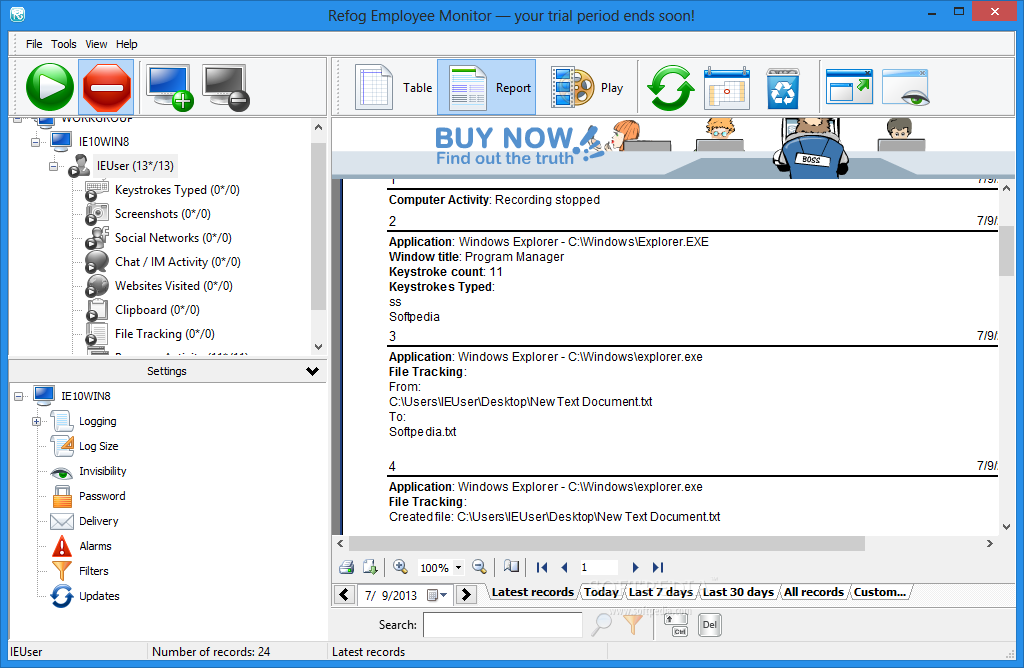Refresh the log with the green arrows icon

[671, 87]
